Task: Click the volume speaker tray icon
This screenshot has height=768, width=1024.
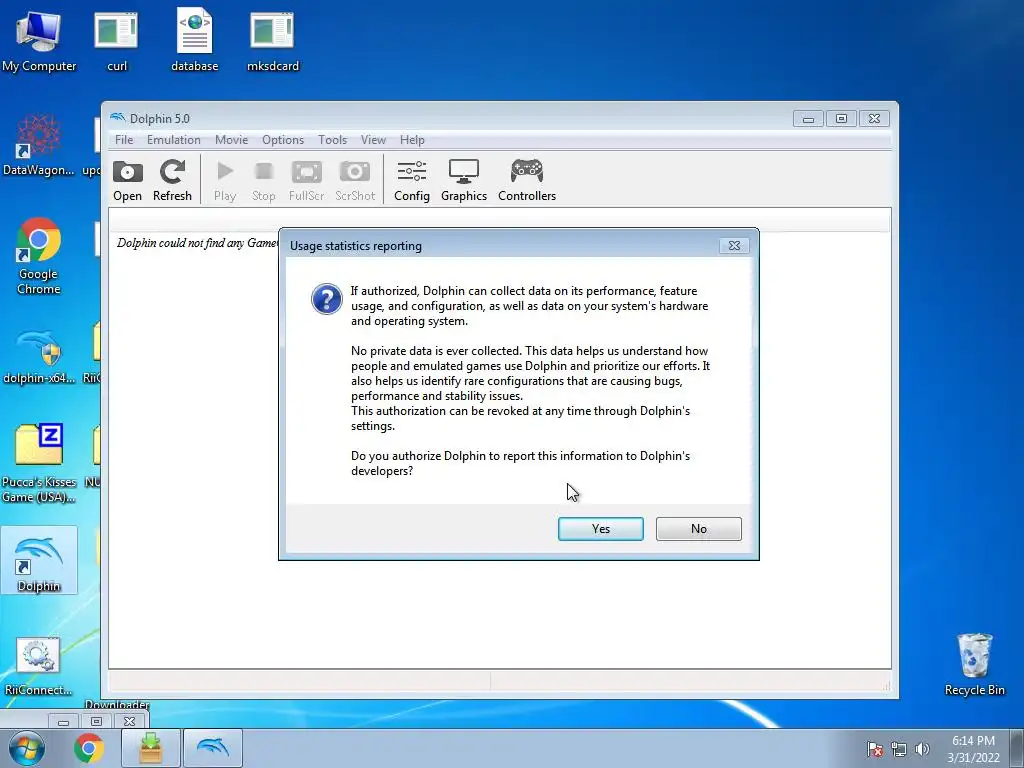Action: click(x=922, y=749)
